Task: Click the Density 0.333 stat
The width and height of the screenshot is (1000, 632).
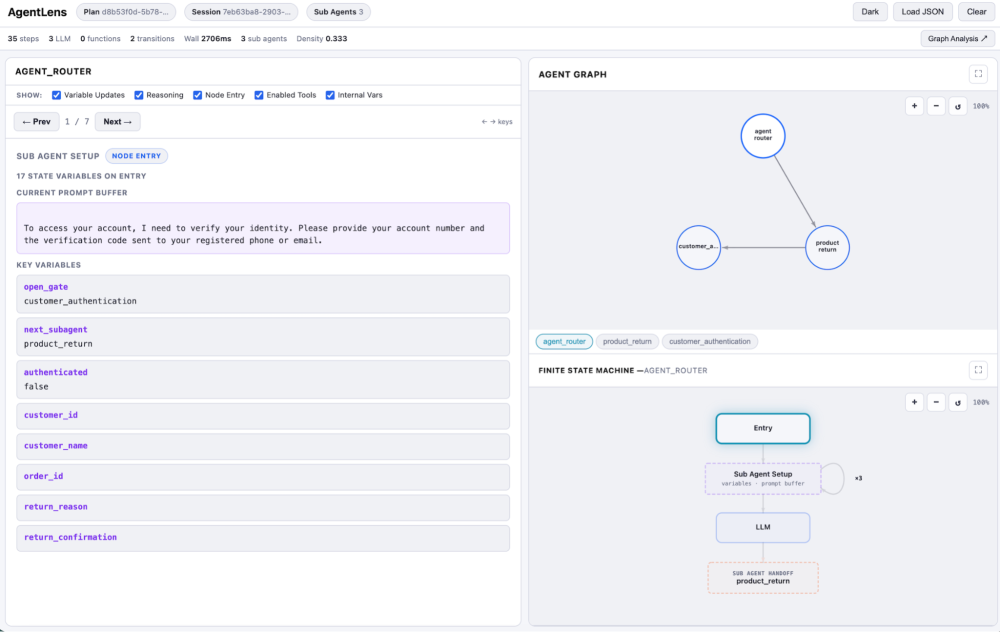Action: [321, 38]
